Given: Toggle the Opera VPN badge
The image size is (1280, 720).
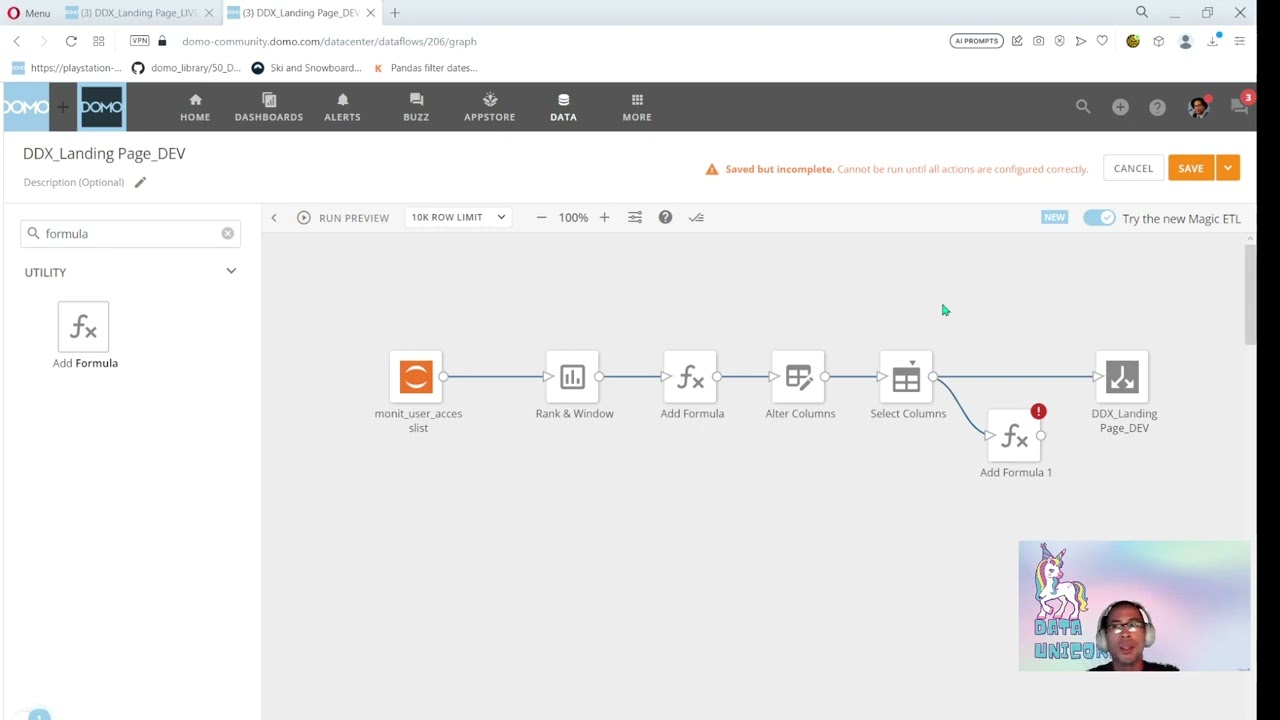Looking at the screenshot, I should point(139,41).
